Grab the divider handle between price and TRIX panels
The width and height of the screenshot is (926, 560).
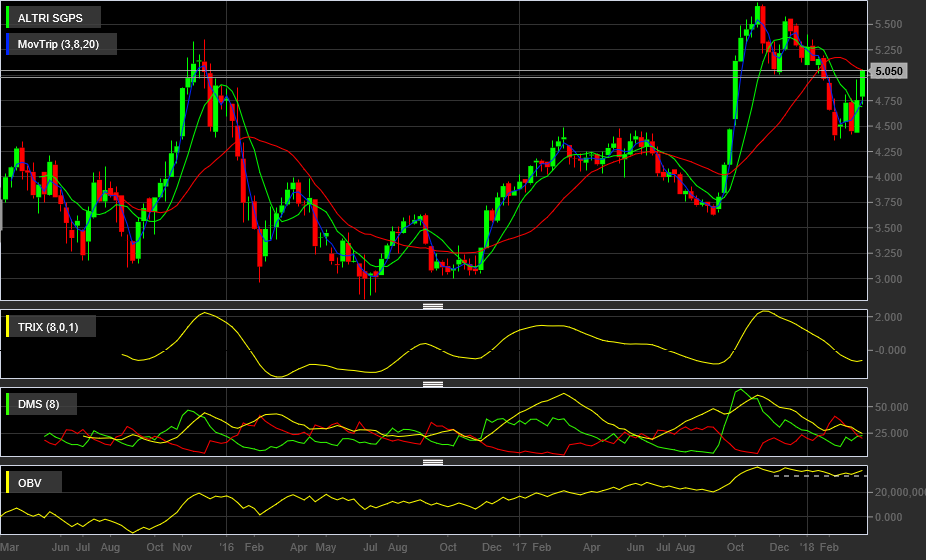click(x=433, y=306)
